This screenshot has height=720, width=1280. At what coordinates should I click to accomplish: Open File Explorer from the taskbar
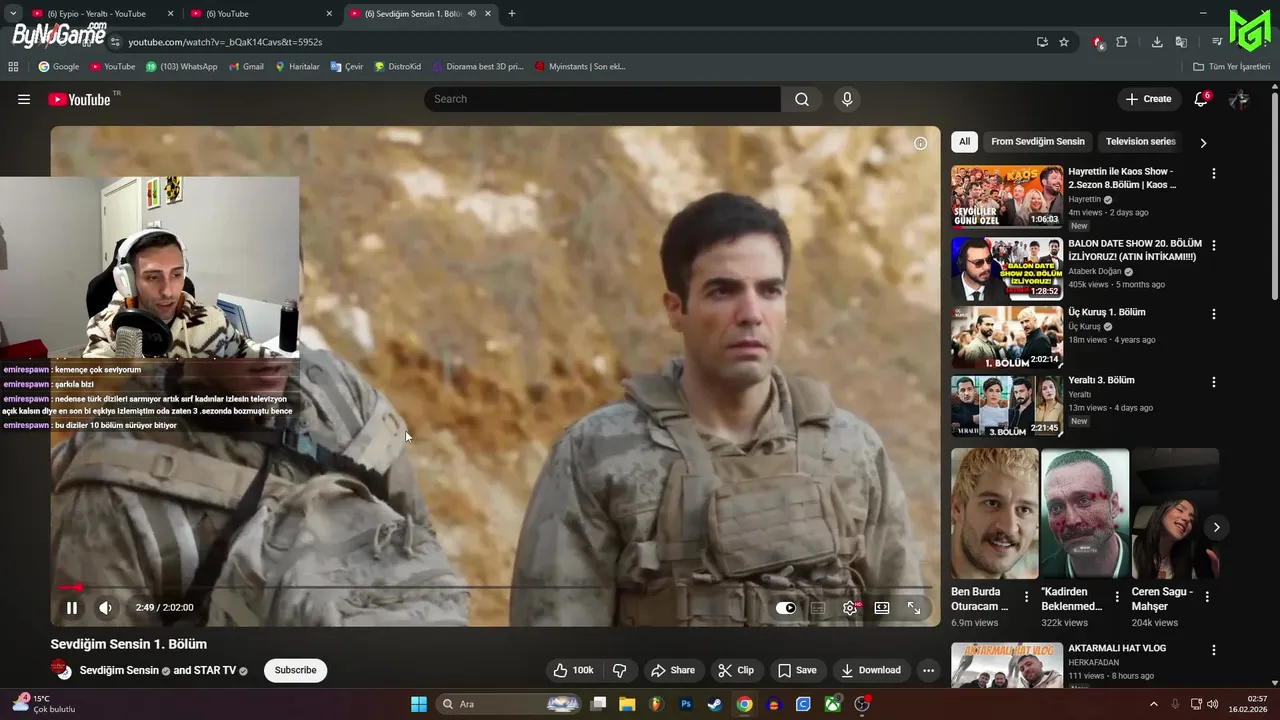628,704
